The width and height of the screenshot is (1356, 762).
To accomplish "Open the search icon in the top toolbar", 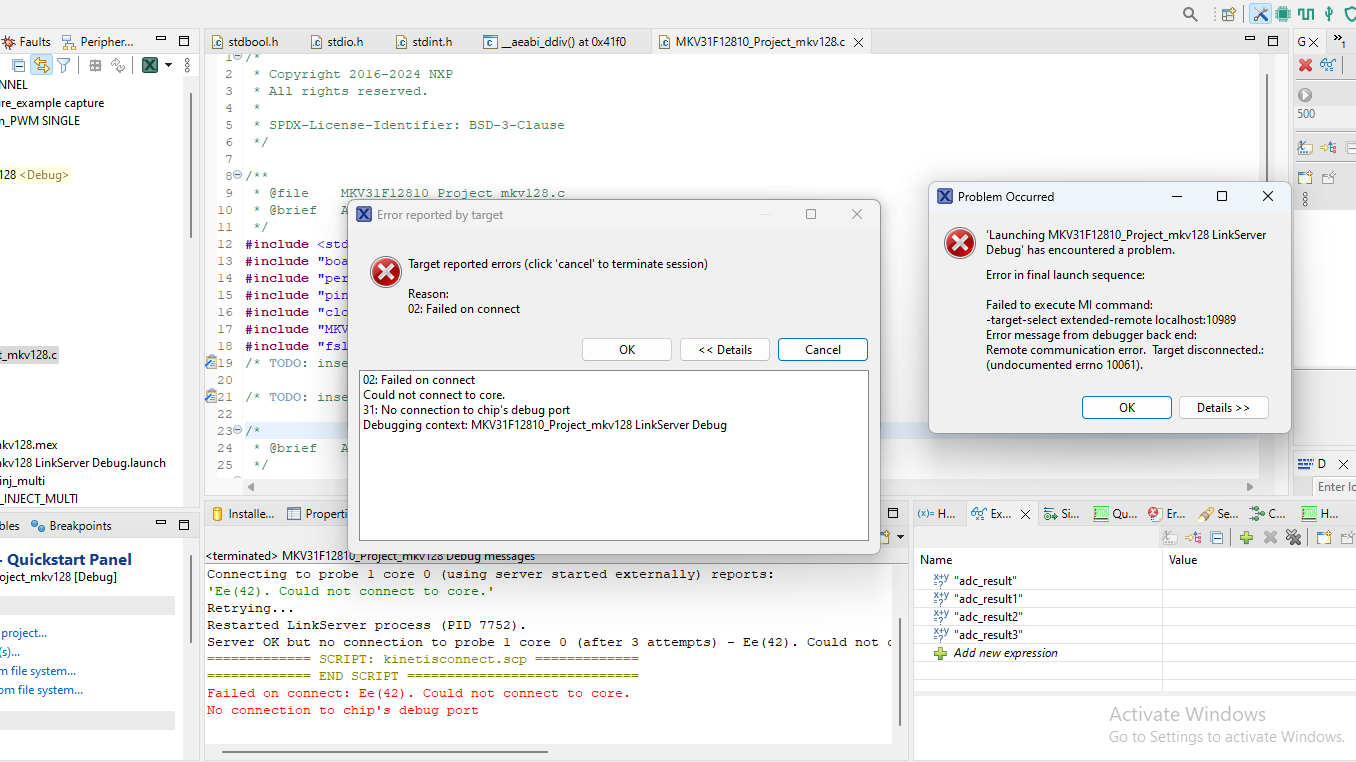I will click(x=1188, y=14).
